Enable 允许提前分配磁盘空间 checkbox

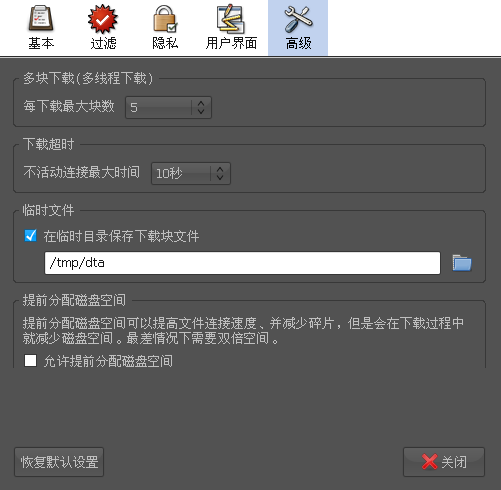coord(30,360)
